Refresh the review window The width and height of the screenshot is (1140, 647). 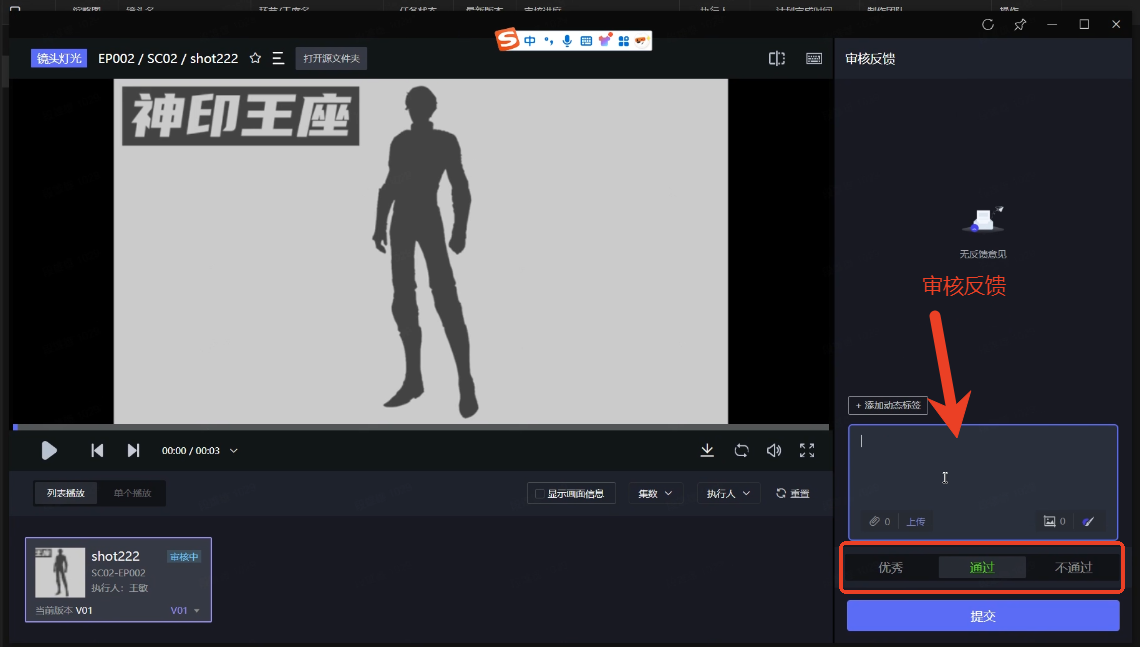point(987,25)
